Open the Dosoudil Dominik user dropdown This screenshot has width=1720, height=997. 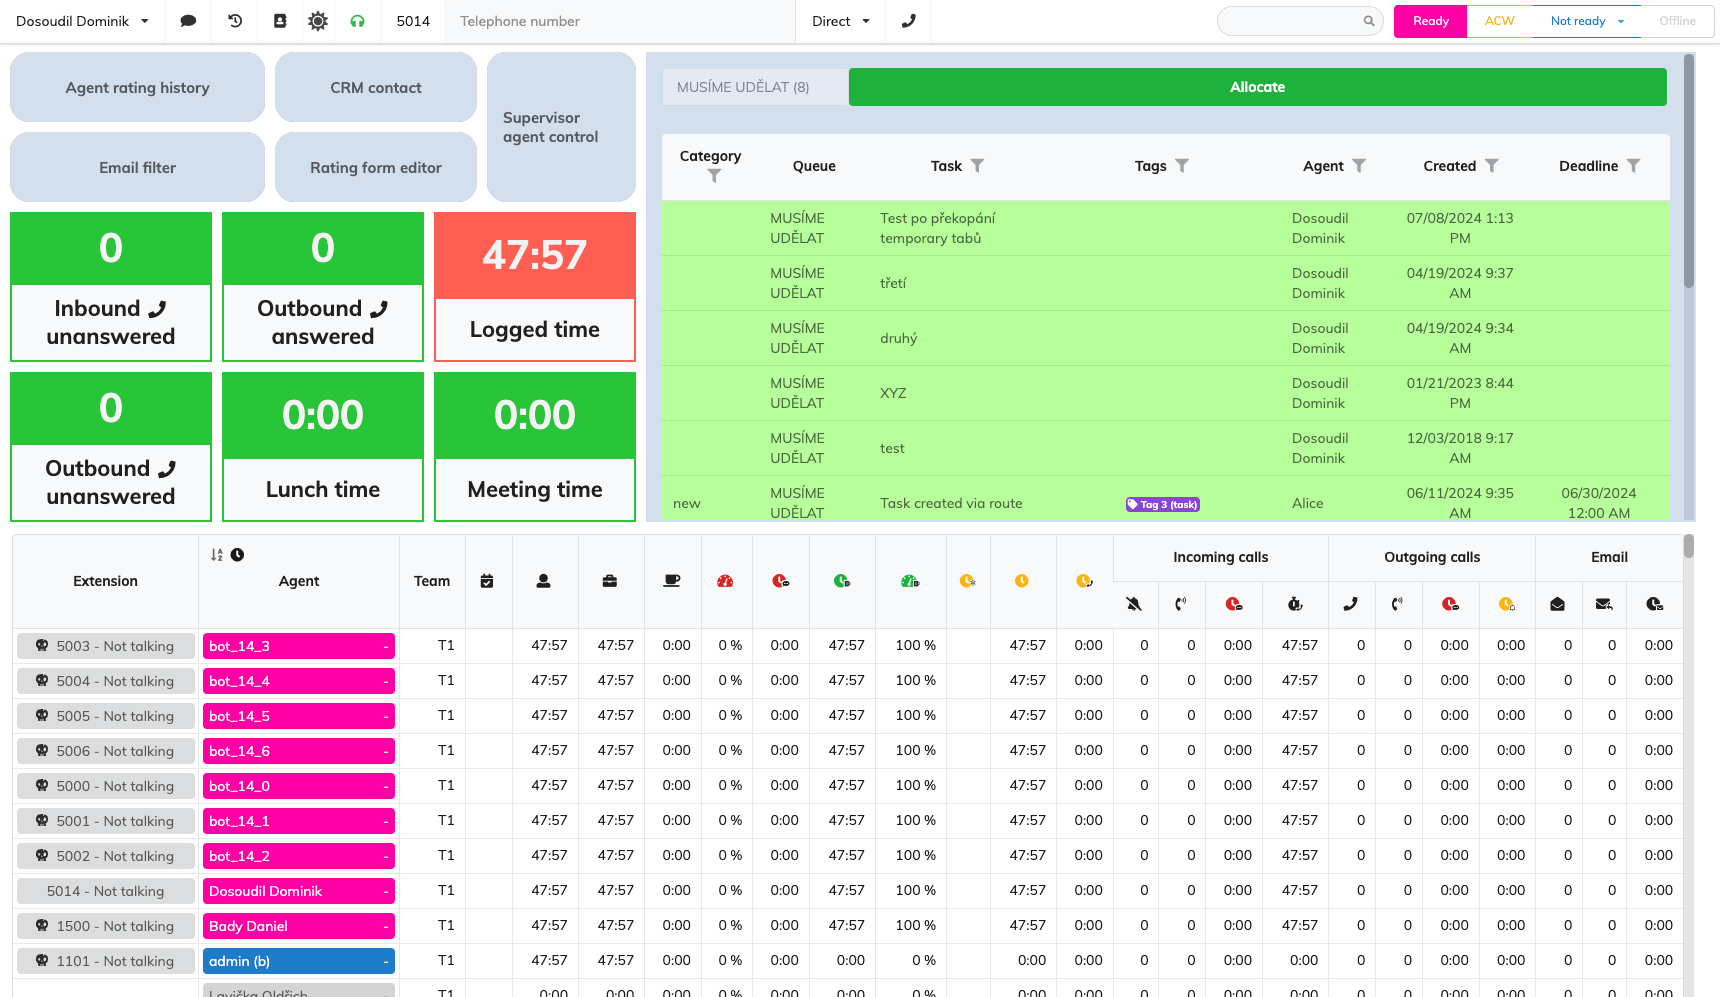[82, 21]
